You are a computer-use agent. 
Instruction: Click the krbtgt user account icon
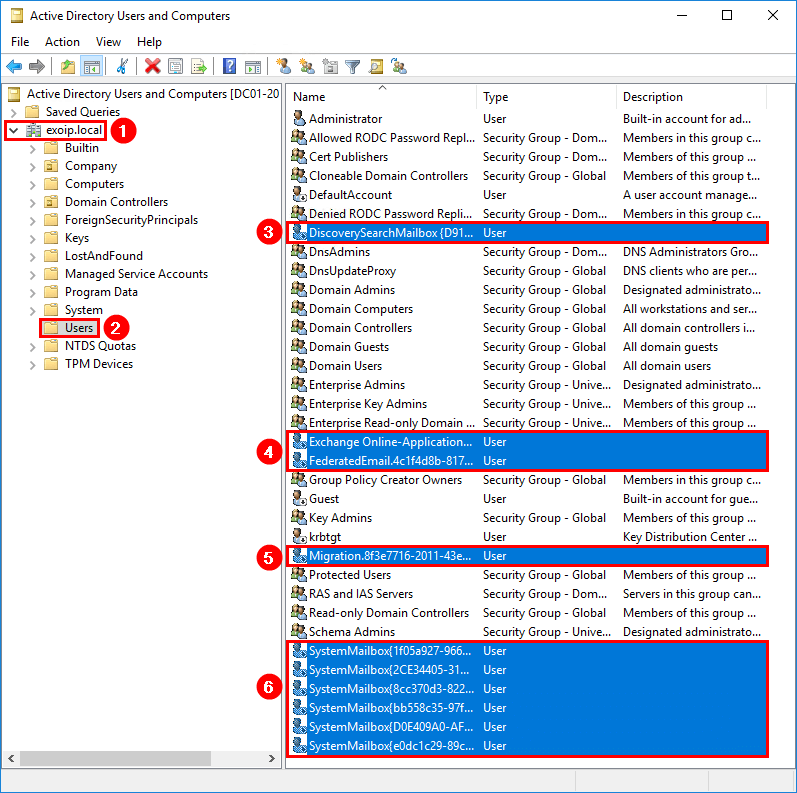pos(299,537)
